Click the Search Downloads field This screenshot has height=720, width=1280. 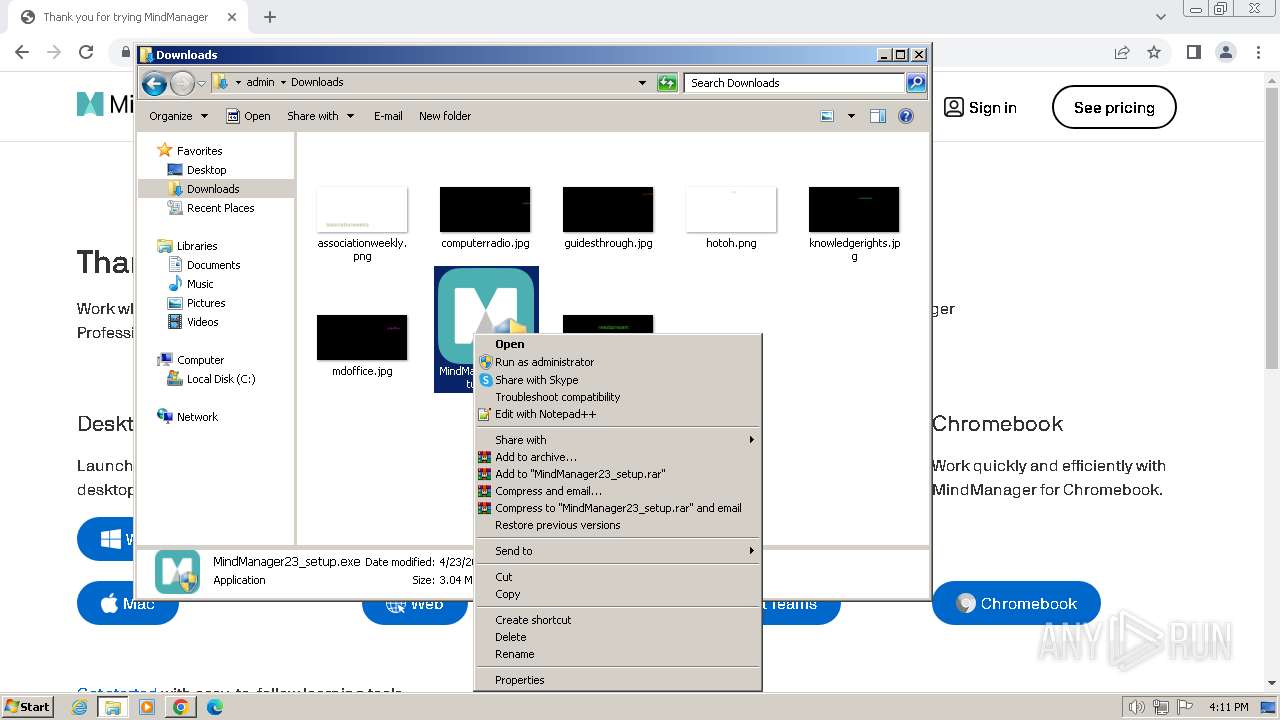795,83
